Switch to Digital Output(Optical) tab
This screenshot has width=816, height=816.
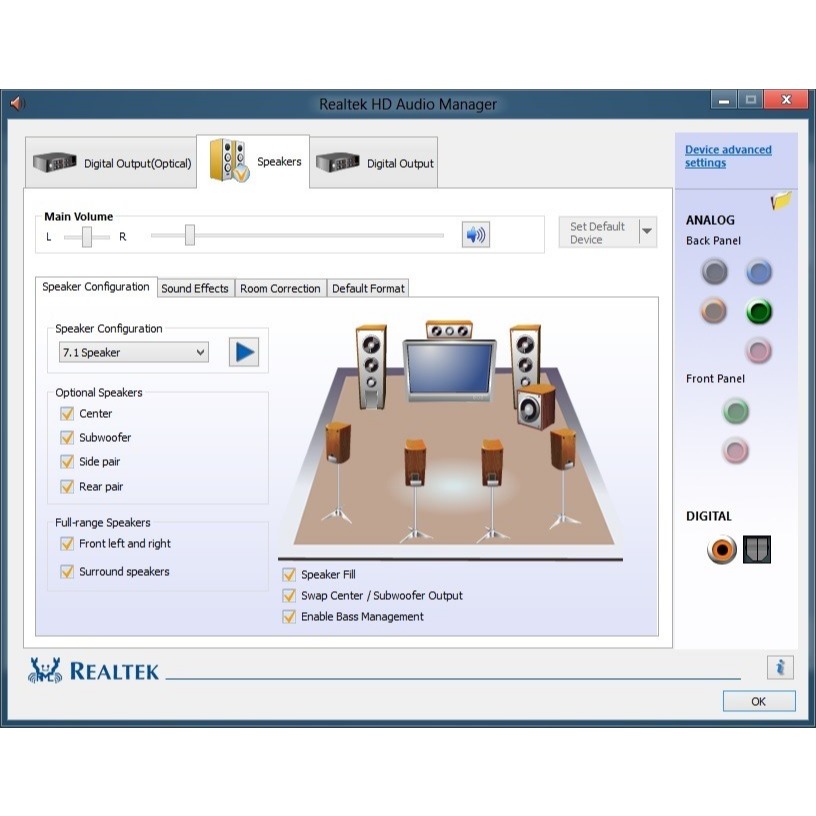coord(111,163)
